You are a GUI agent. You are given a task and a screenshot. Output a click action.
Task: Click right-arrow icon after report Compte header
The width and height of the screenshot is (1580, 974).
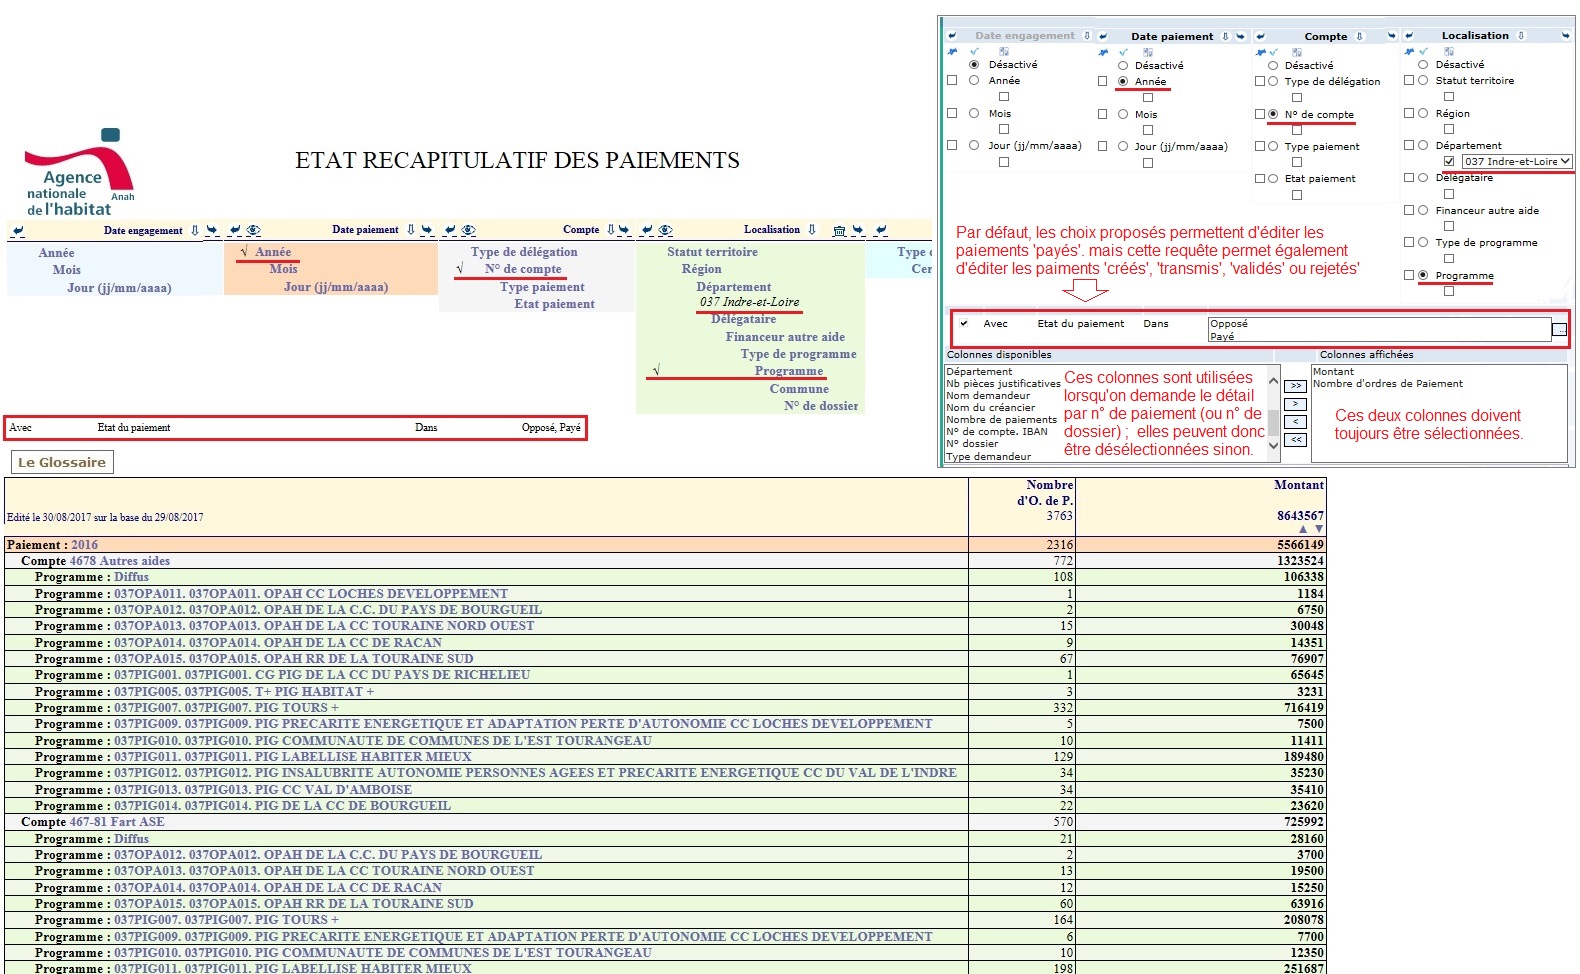(624, 230)
